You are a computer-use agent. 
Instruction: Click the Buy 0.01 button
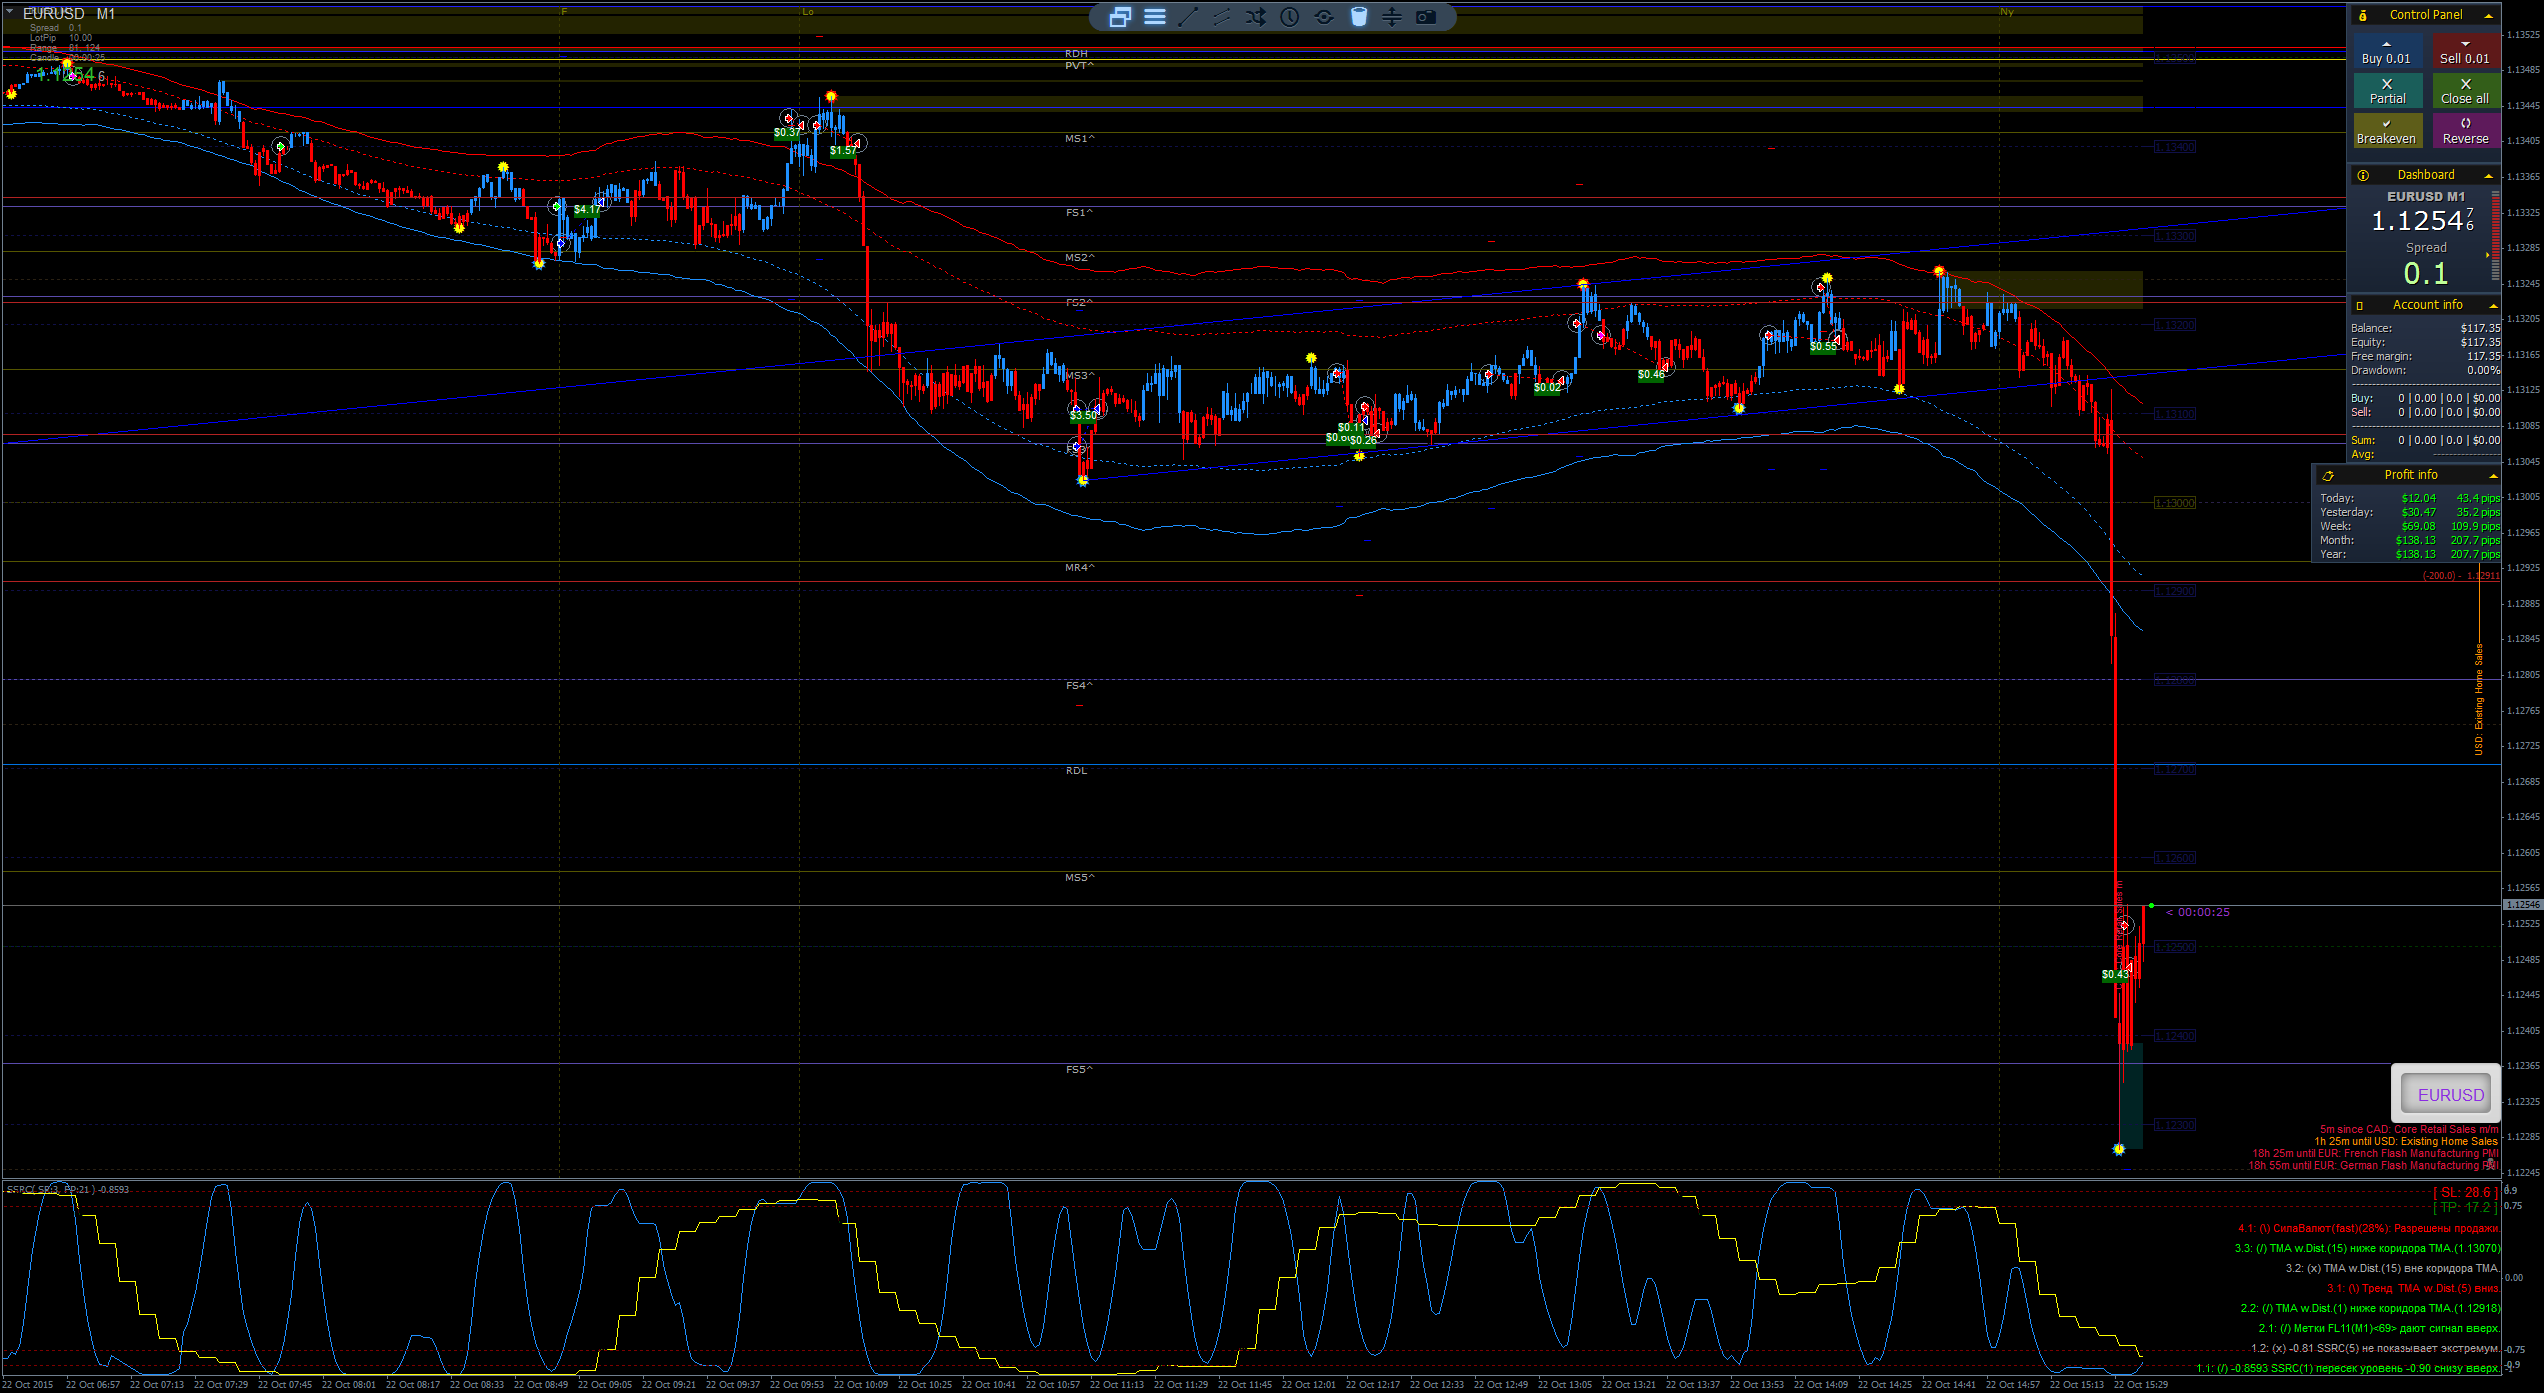pyautogui.click(x=2386, y=52)
